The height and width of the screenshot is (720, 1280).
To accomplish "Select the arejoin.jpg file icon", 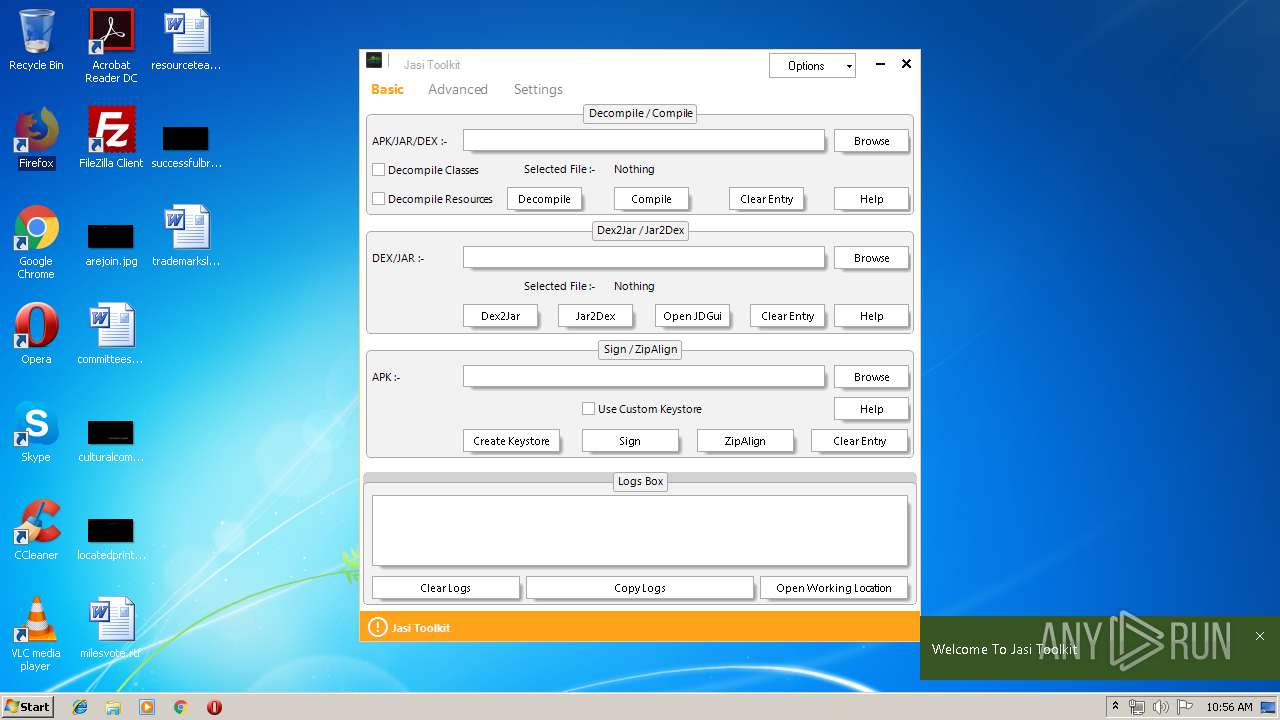I will [x=111, y=244].
